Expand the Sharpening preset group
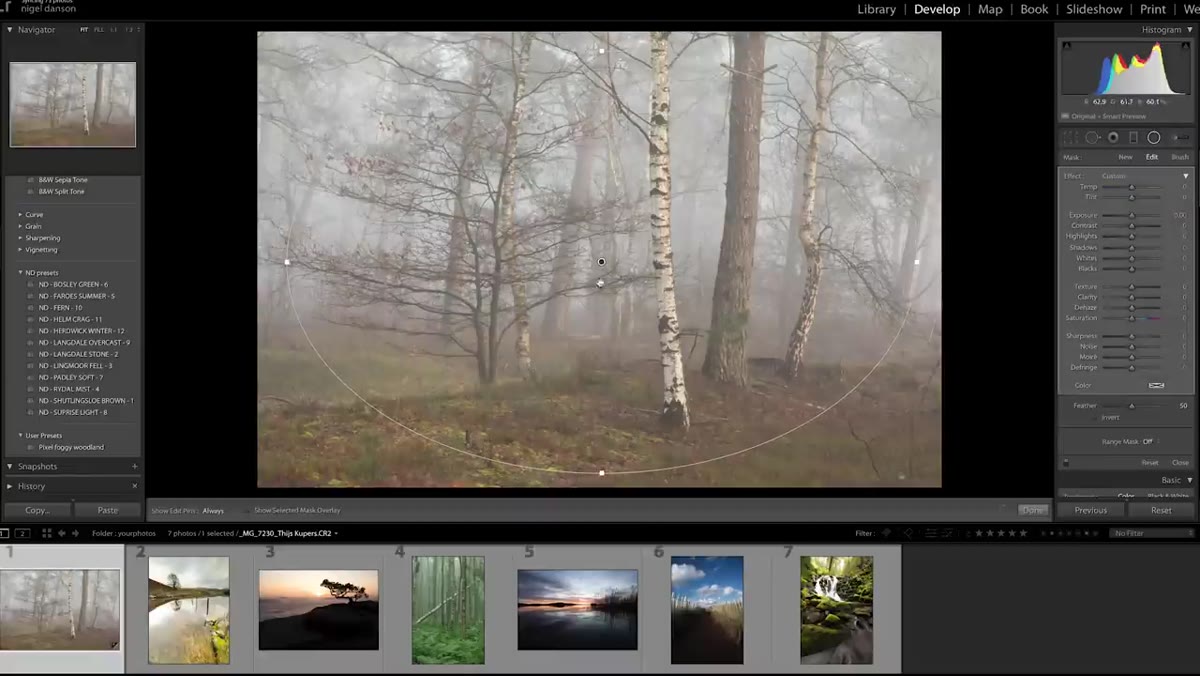 pyautogui.click(x=20, y=238)
